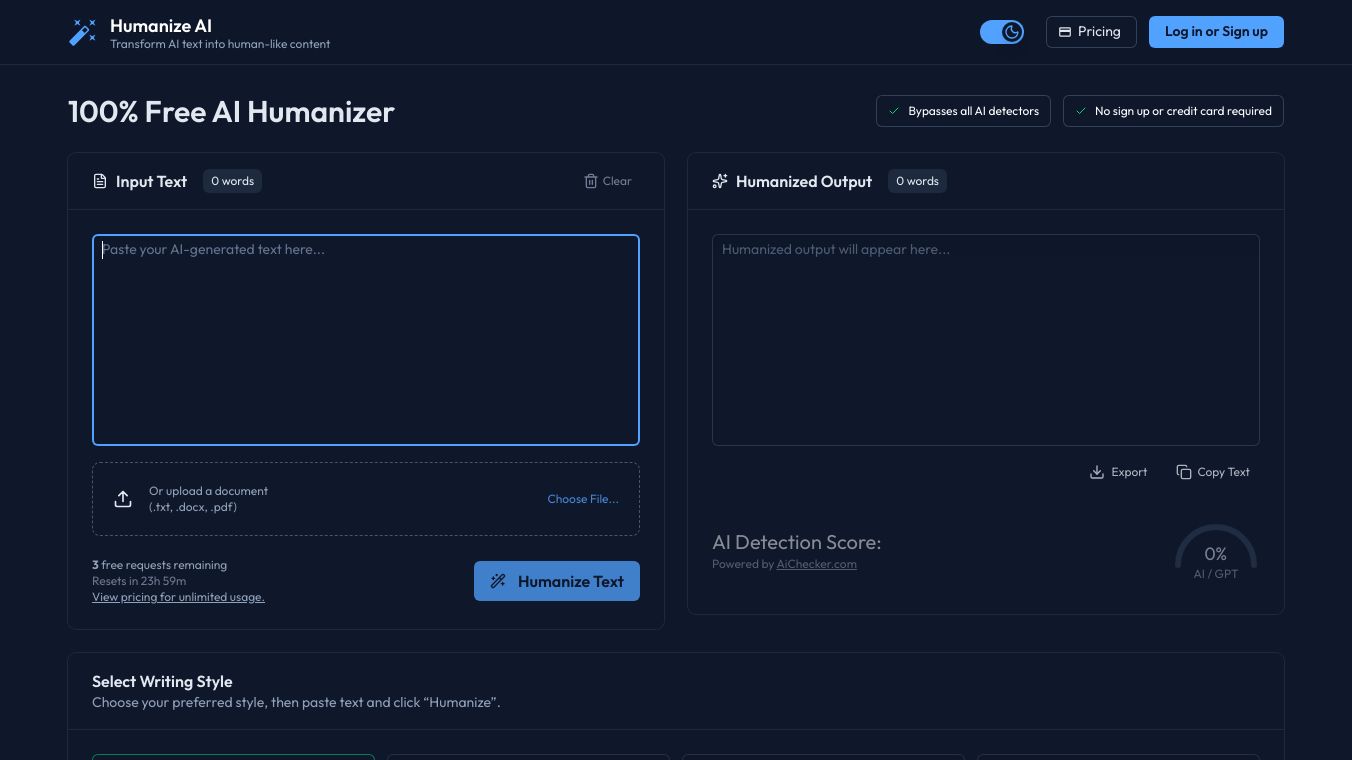Click the Choose File link
The image size is (1352, 760).
[583, 499]
